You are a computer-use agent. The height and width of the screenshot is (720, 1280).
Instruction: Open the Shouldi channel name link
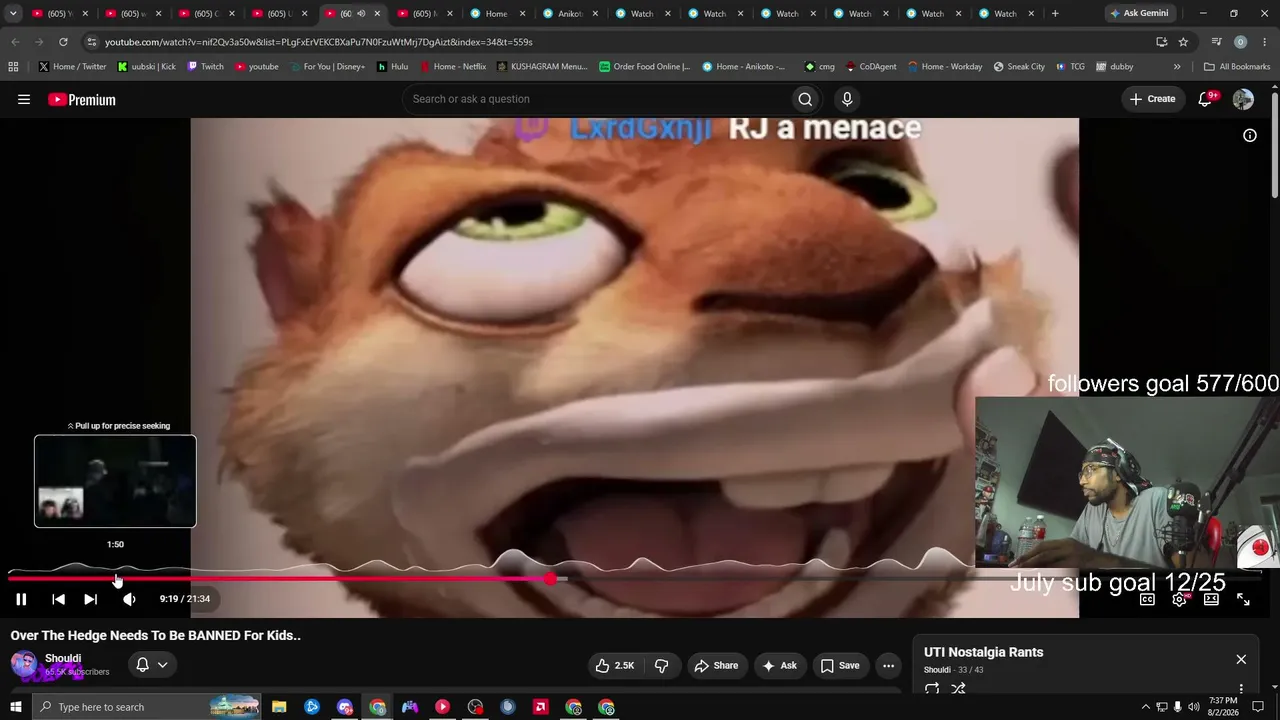[63, 658]
